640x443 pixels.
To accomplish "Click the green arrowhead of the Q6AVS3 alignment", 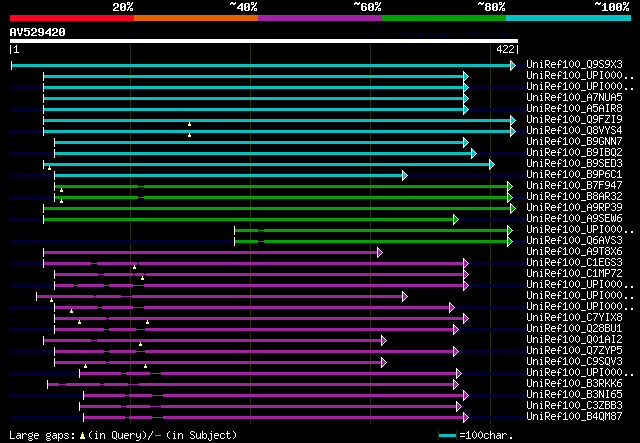I will [509, 242].
